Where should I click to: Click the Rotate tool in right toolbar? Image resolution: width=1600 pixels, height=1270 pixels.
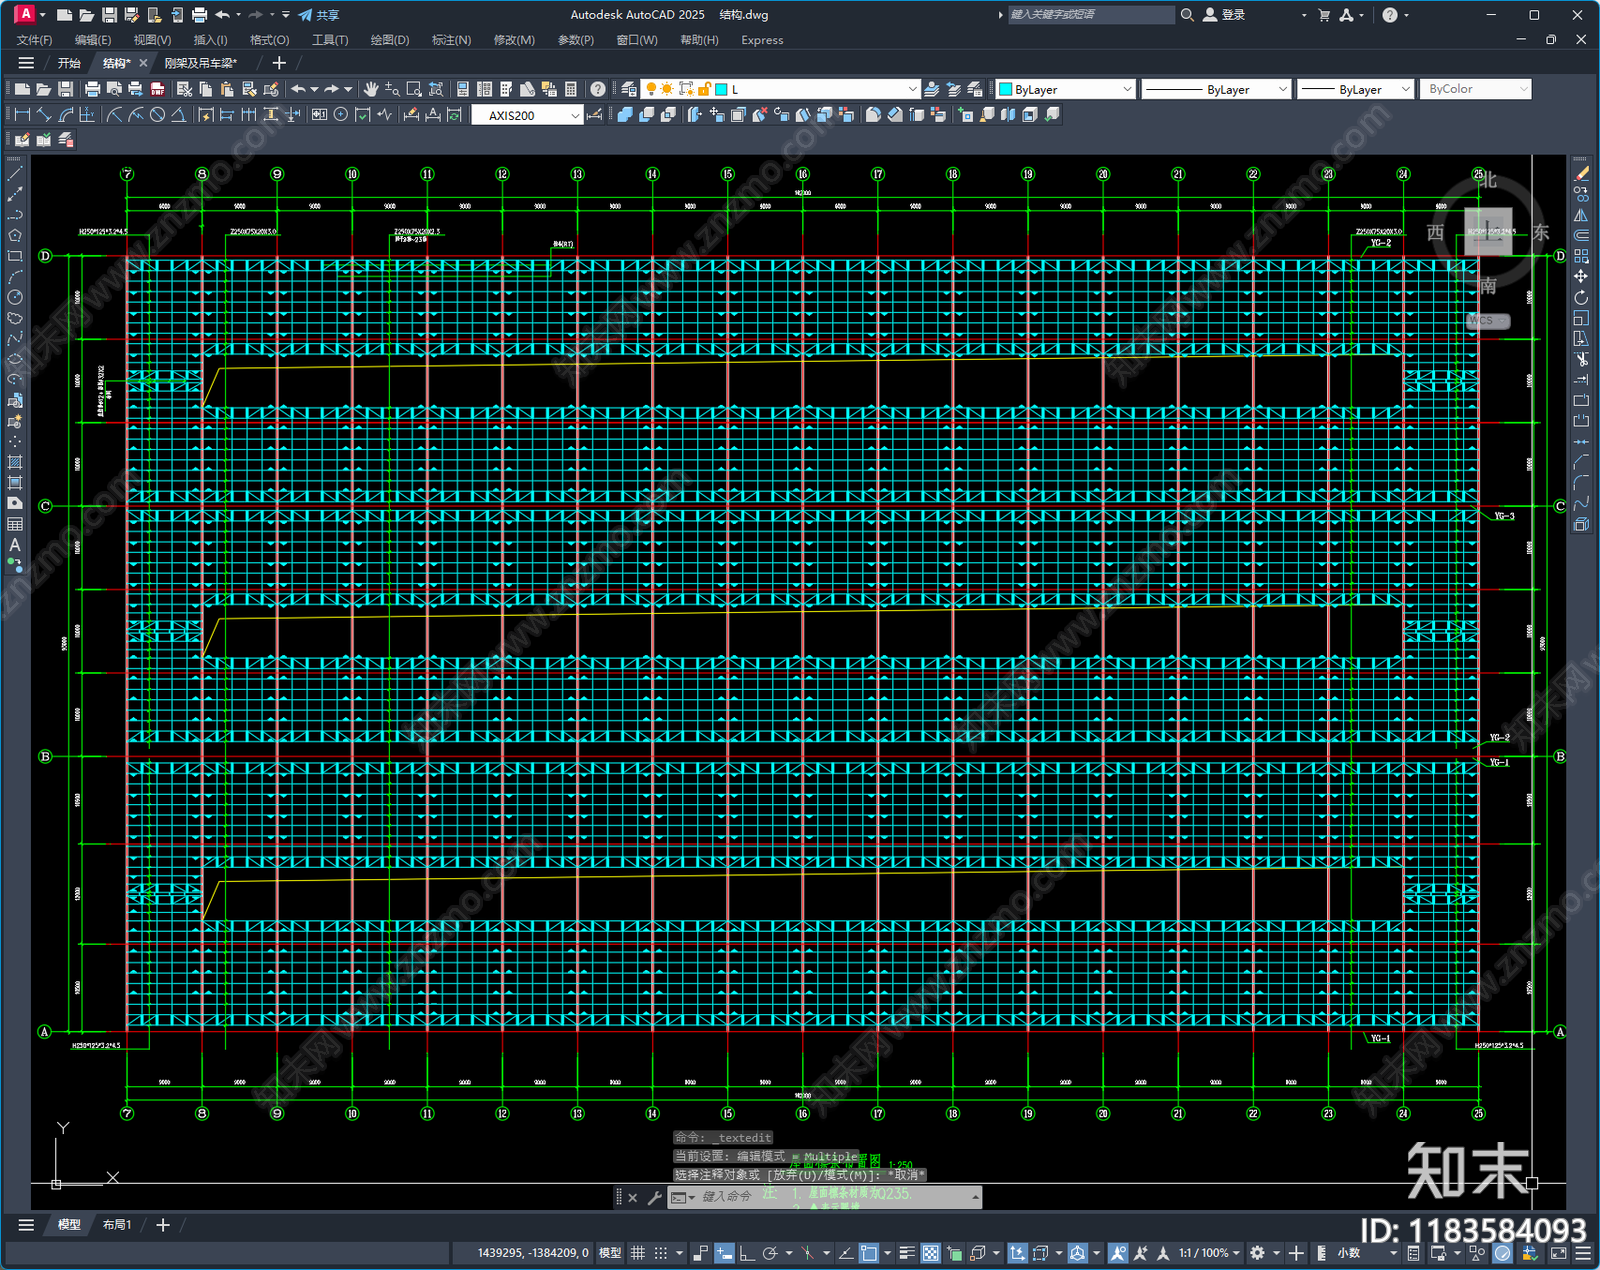coord(1581,297)
